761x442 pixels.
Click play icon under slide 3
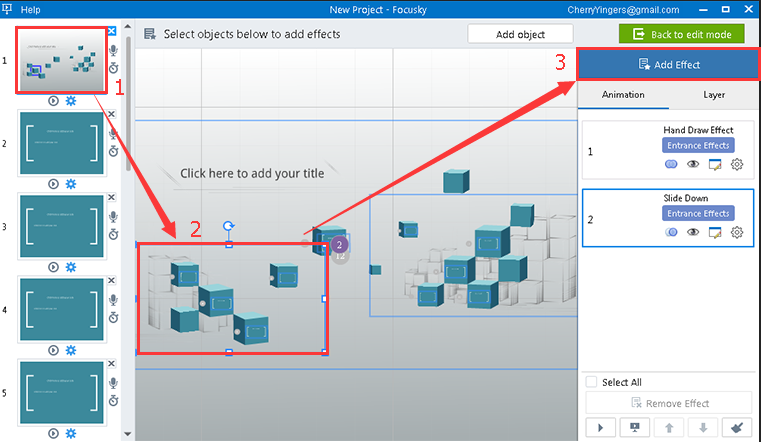pos(53,267)
